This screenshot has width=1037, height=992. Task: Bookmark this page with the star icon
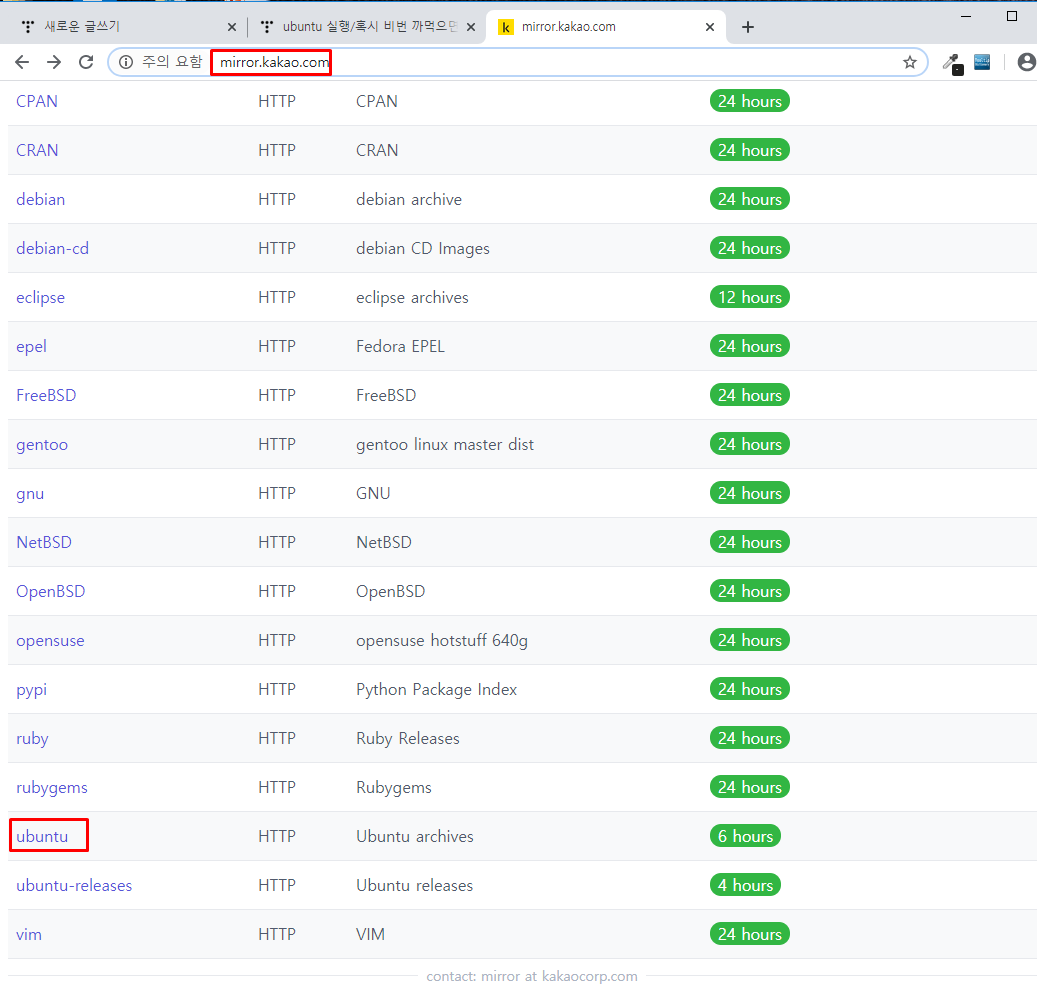(x=910, y=62)
